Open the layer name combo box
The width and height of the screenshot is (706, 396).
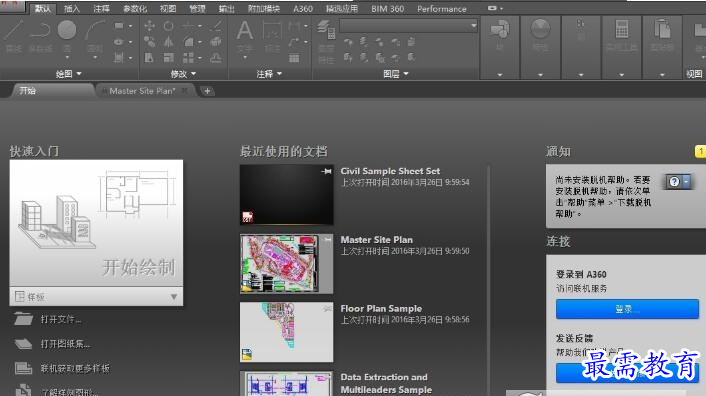(x=408, y=26)
